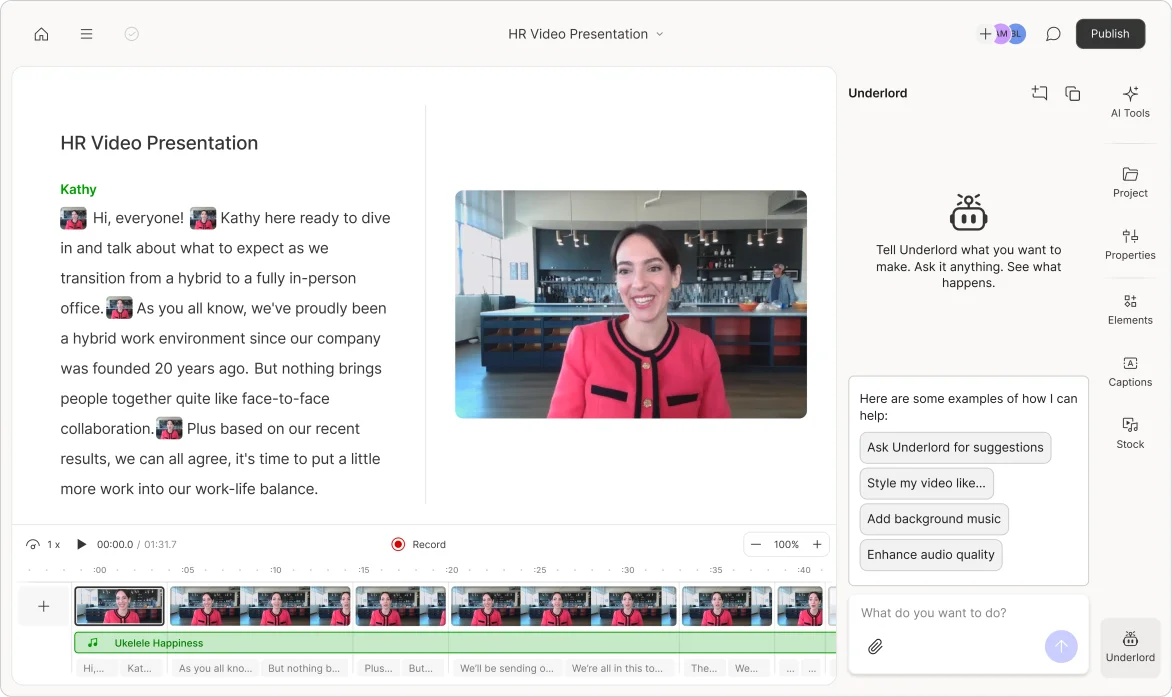Image resolution: width=1172 pixels, height=697 pixels.
Task: Zoom in the timeline with plus
Action: point(817,544)
